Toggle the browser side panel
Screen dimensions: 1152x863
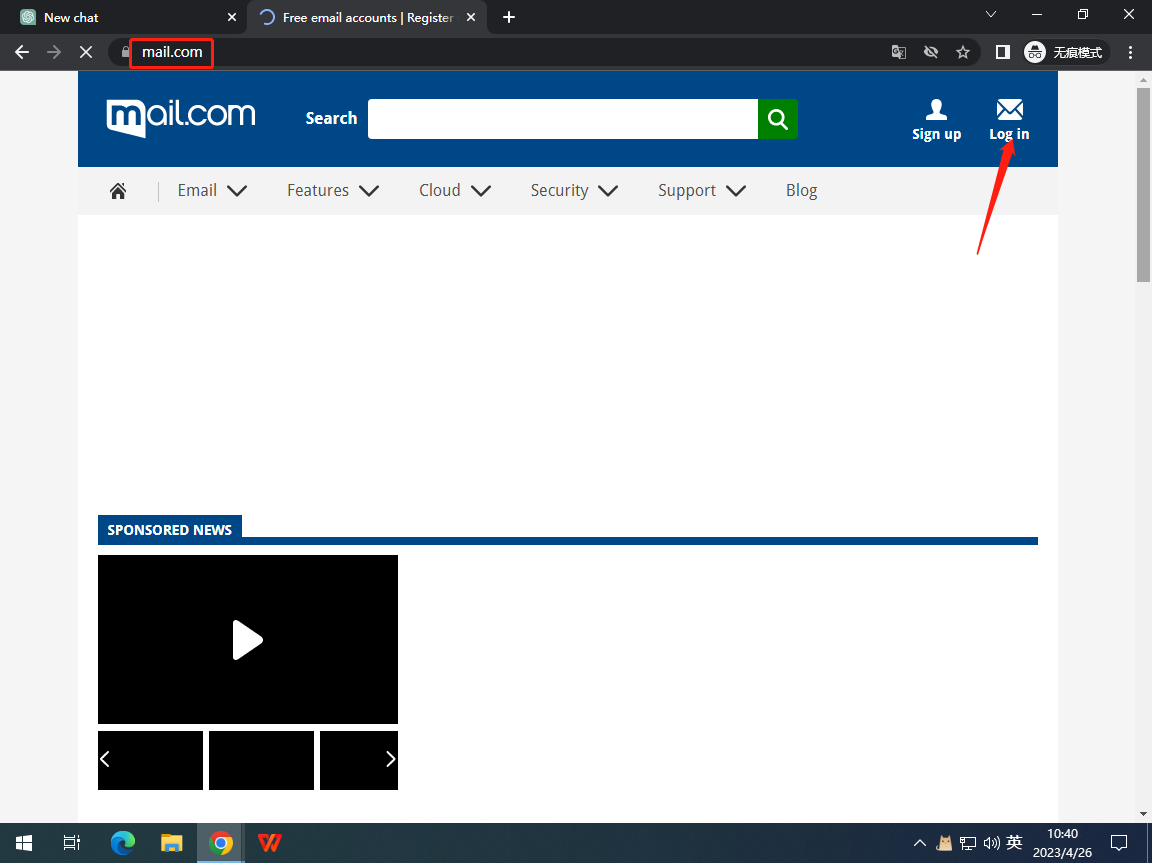[1002, 52]
